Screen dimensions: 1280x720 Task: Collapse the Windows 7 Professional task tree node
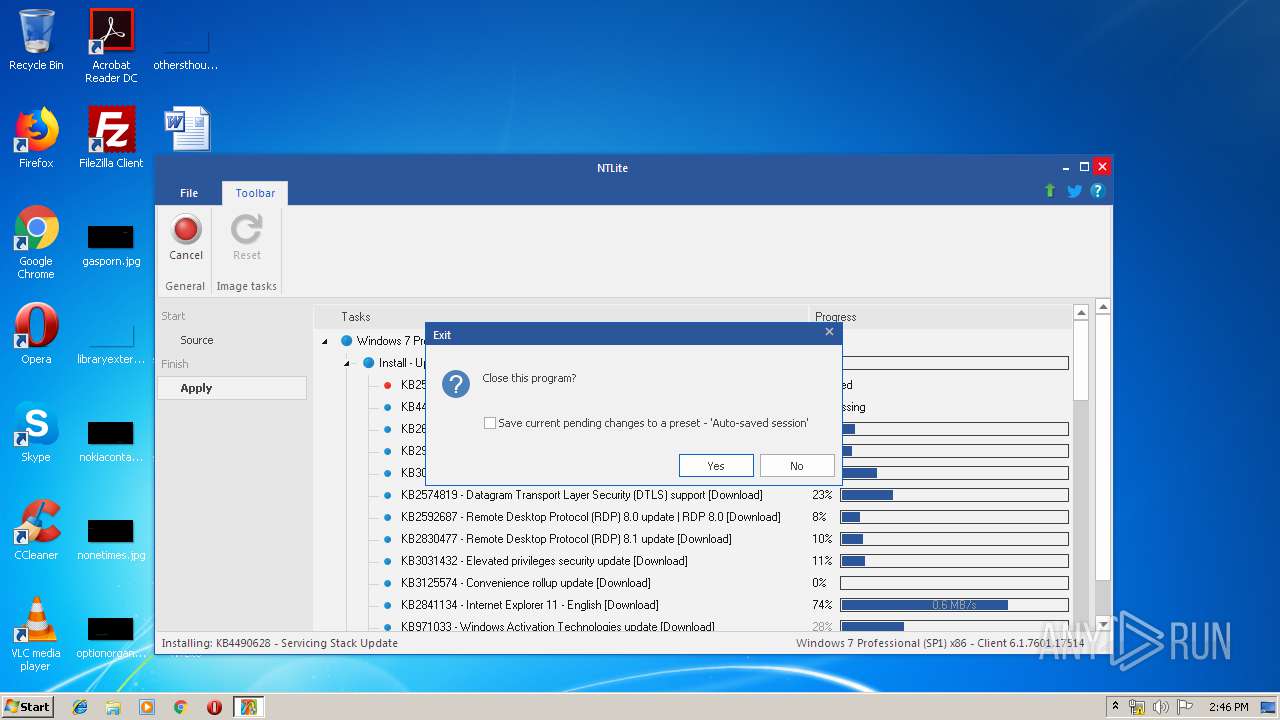pos(324,341)
